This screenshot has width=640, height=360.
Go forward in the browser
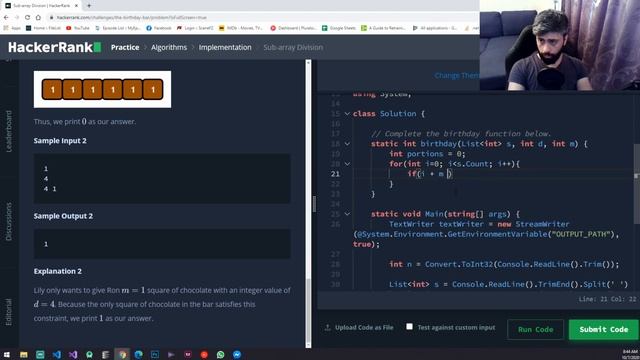[17, 18]
